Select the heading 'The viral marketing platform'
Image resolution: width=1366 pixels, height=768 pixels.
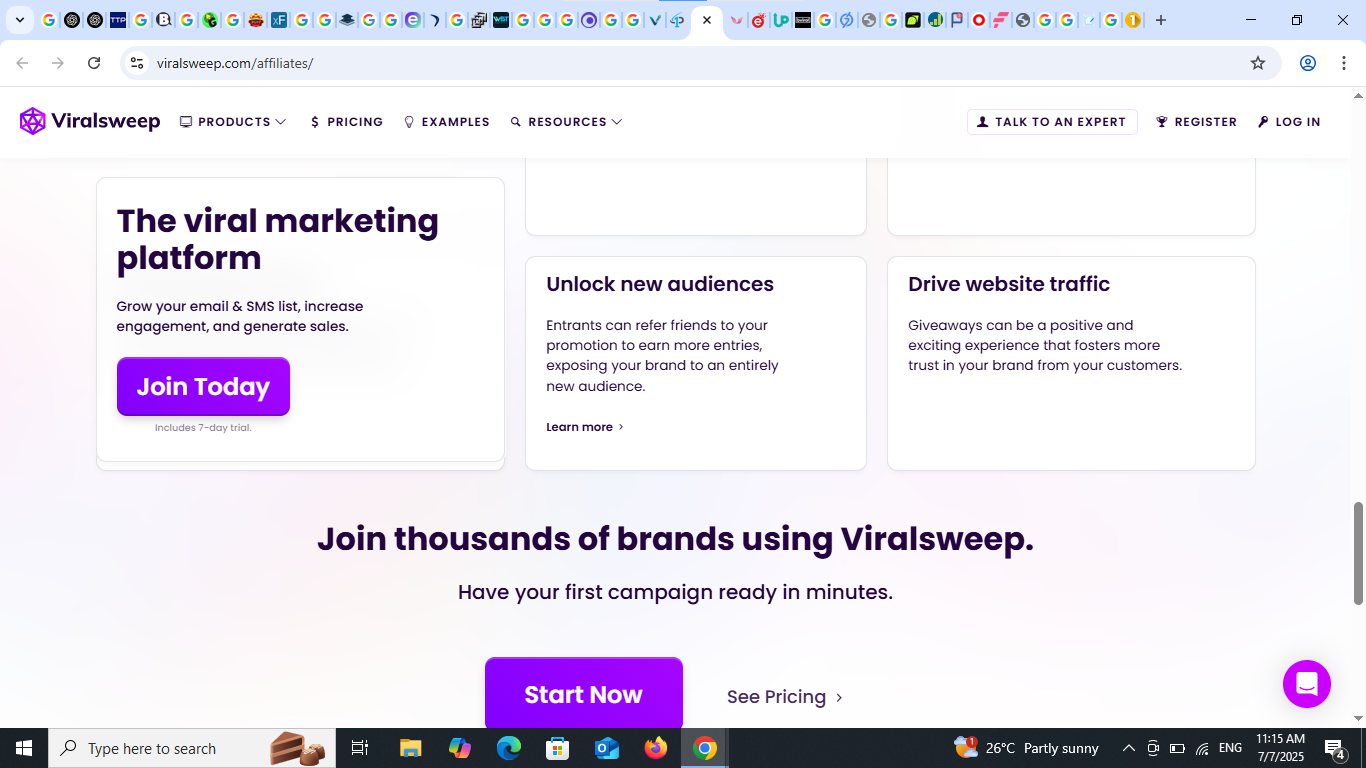[278, 239]
